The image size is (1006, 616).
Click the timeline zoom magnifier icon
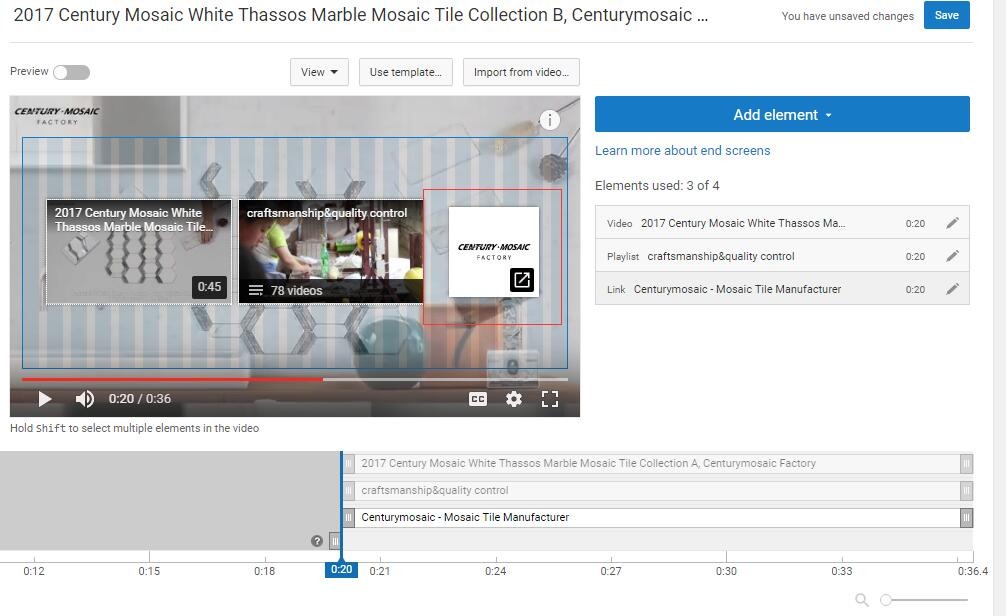point(862,600)
